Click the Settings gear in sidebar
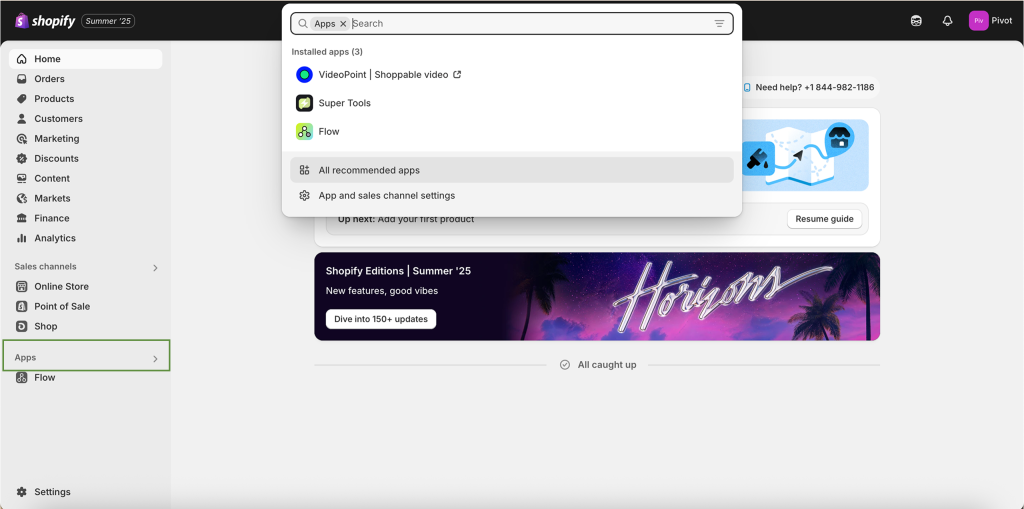 click(22, 492)
